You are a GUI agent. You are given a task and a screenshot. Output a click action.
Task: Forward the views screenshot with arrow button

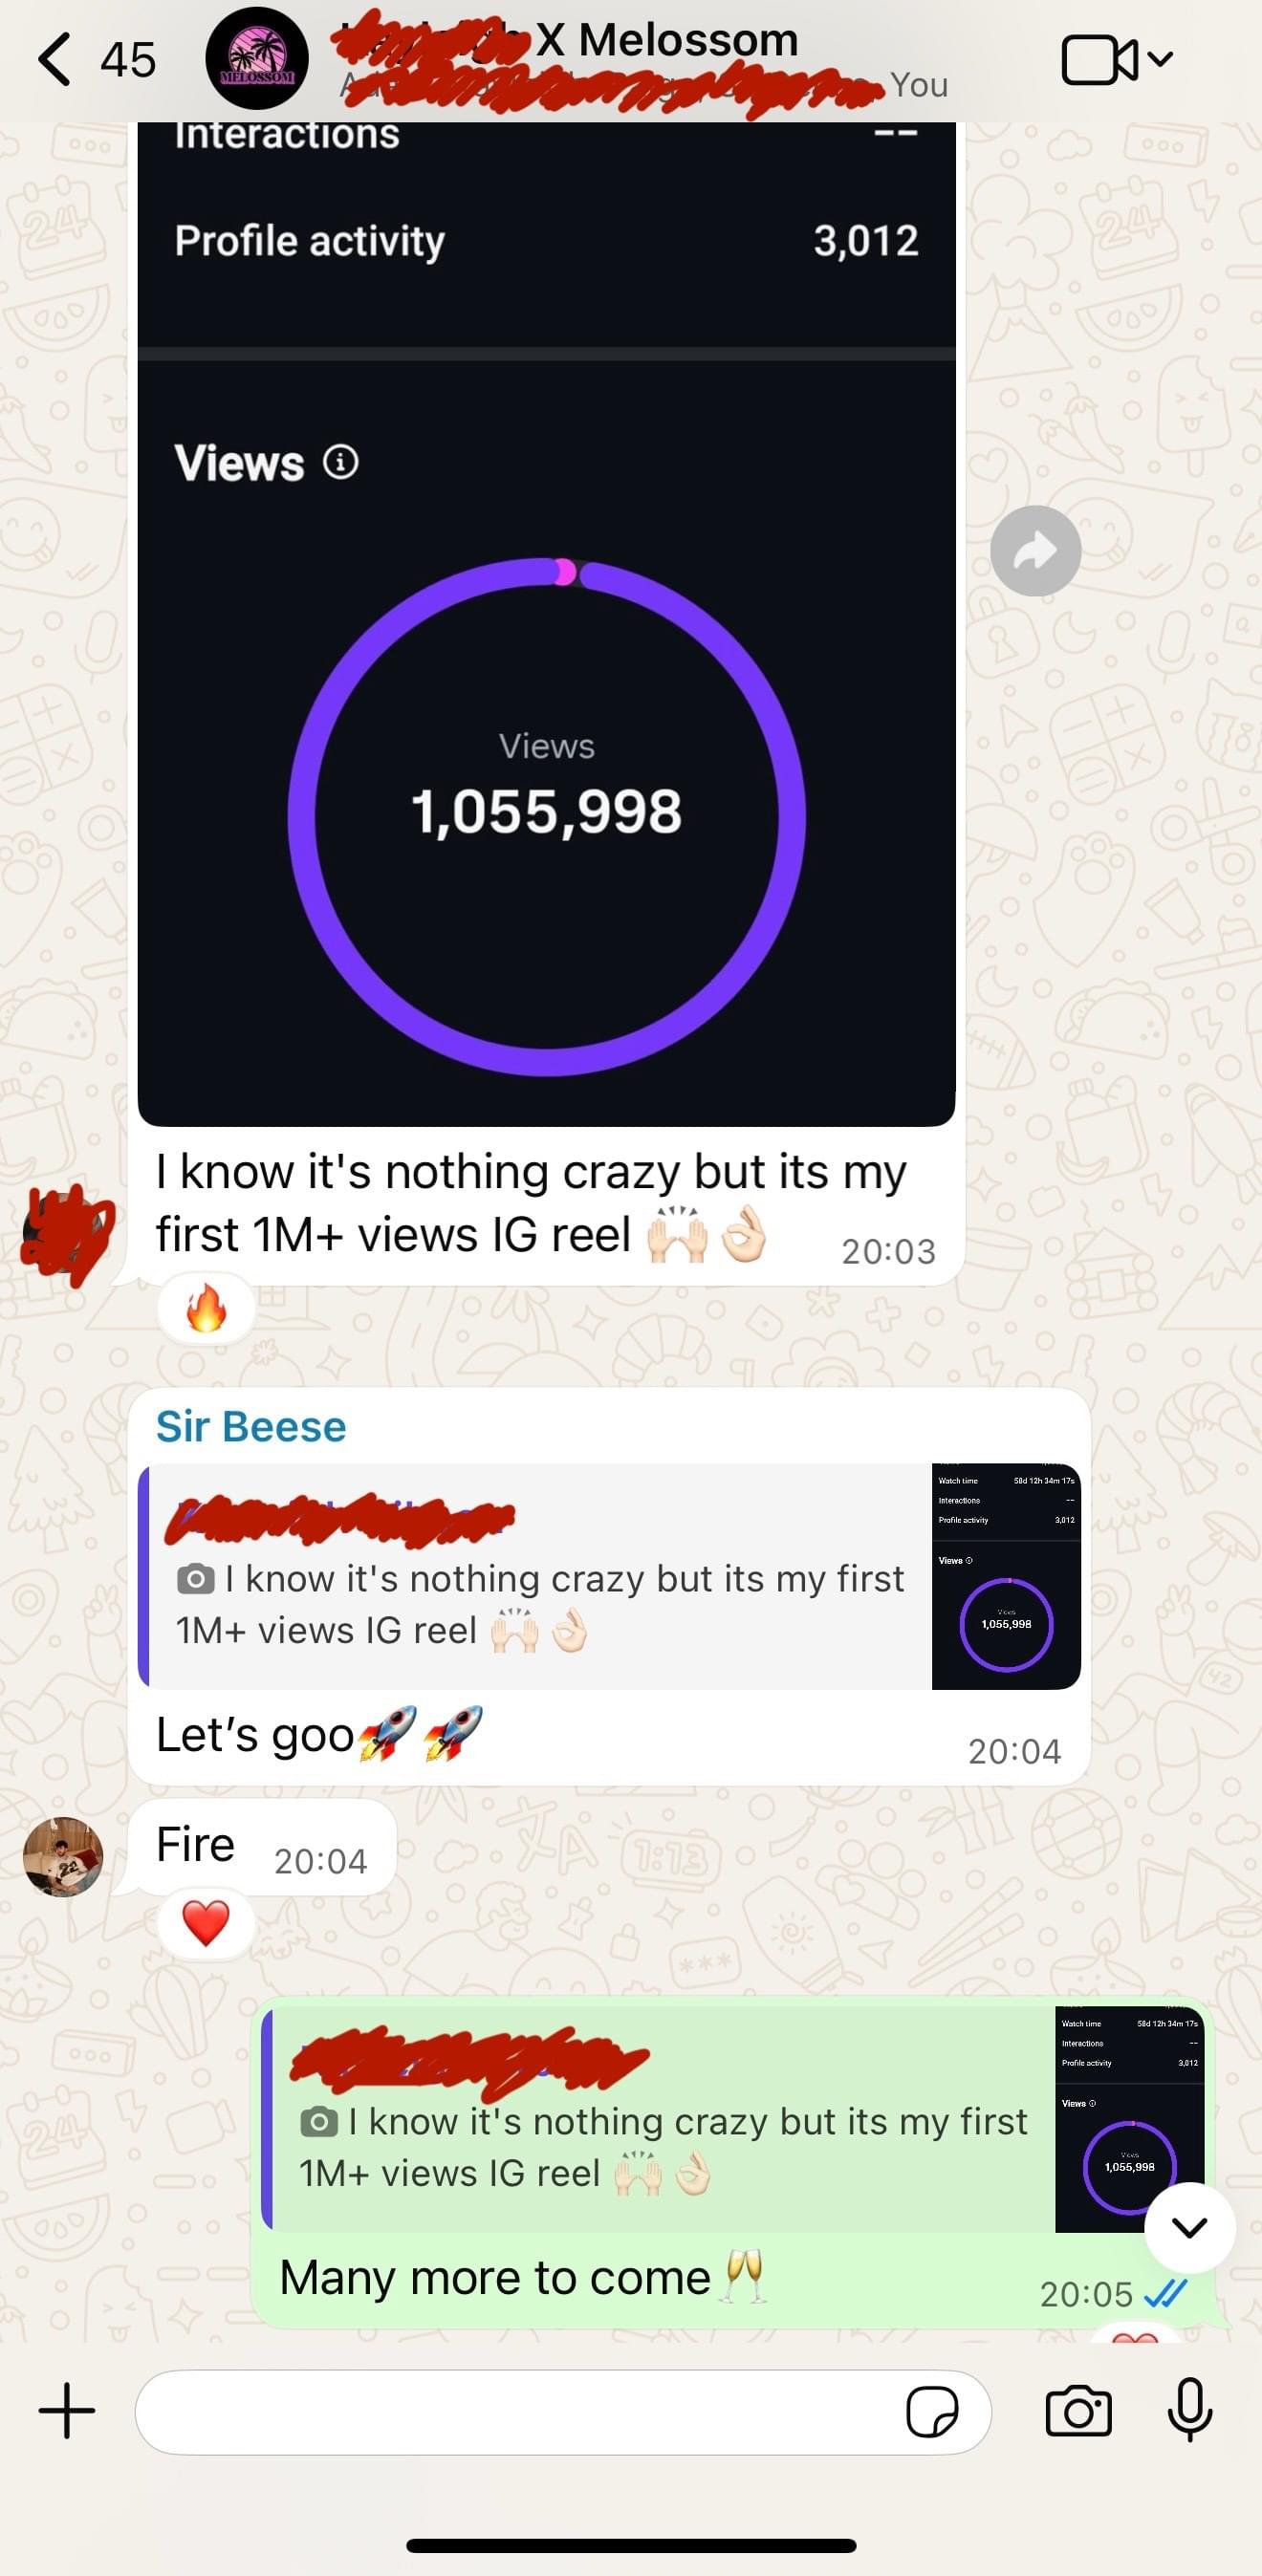point(1035,551)
